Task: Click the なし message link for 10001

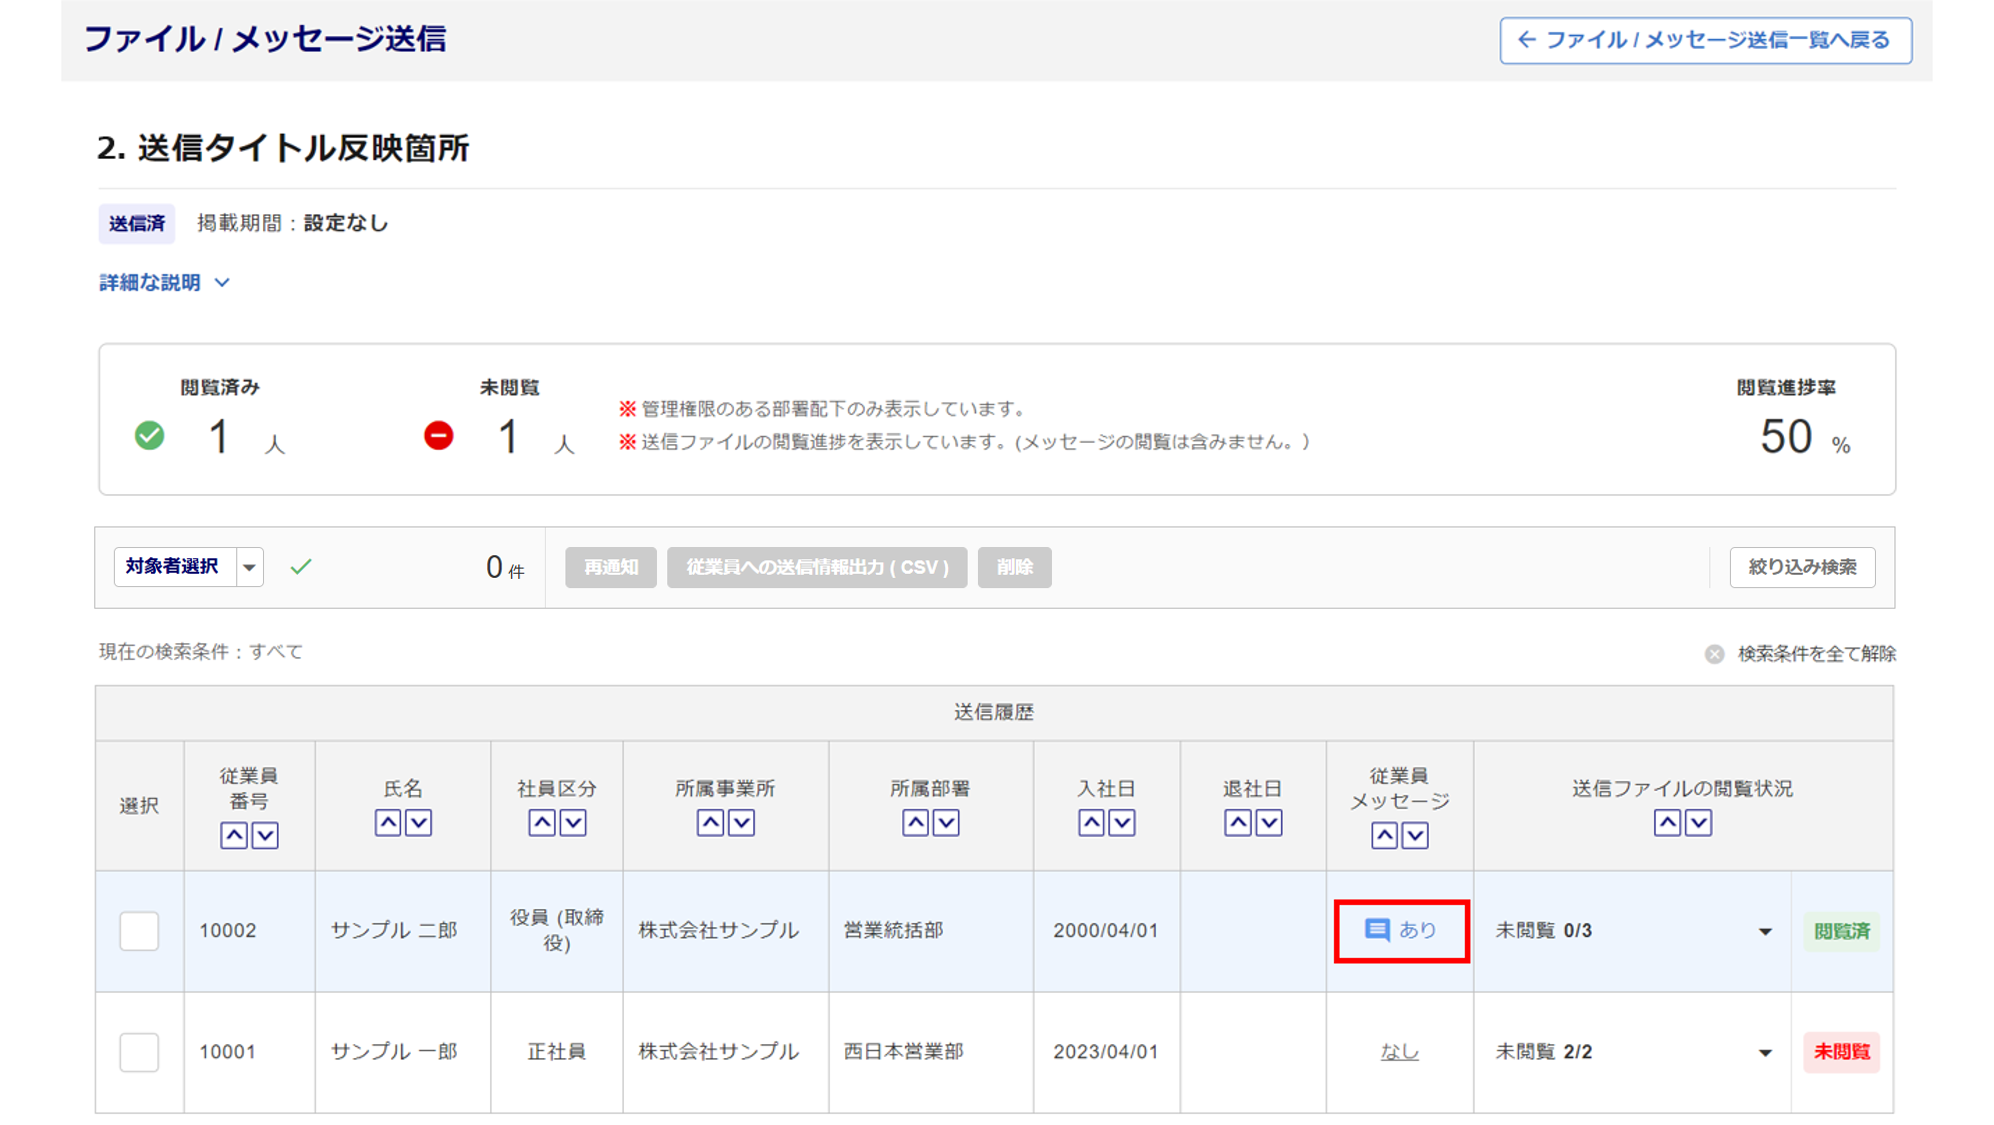Action: pyautogui.click(x=1399, y=1051)
